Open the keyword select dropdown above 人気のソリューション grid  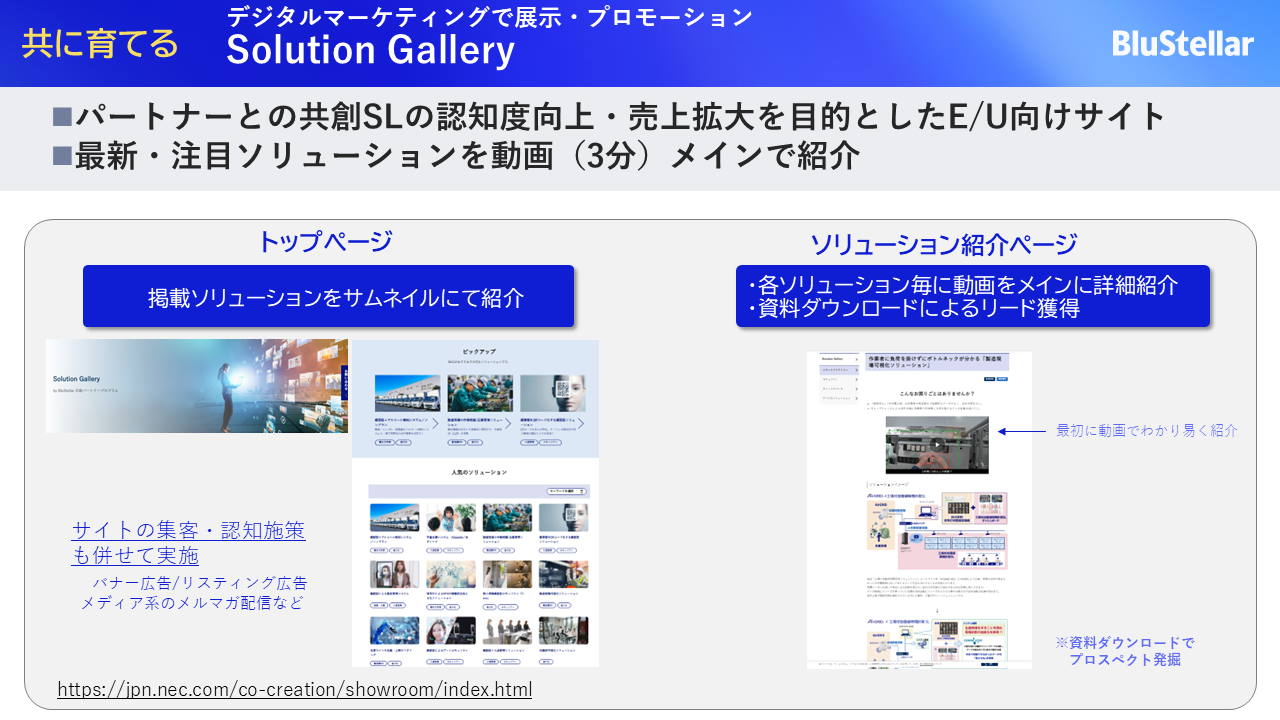(568, 491)
